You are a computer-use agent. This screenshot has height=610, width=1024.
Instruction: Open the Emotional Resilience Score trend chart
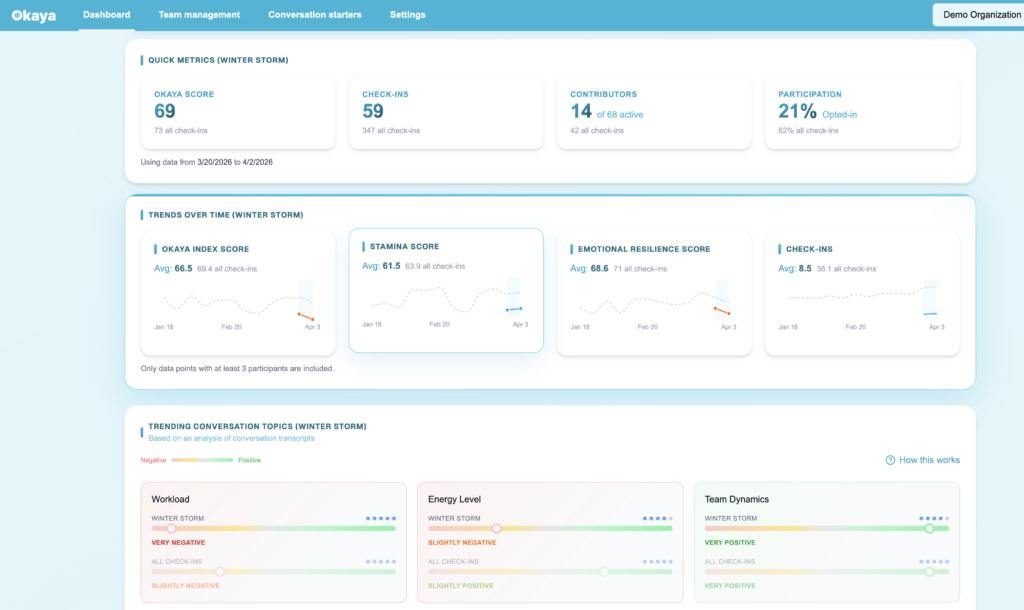pyautogui.click(x=654, y=293)
